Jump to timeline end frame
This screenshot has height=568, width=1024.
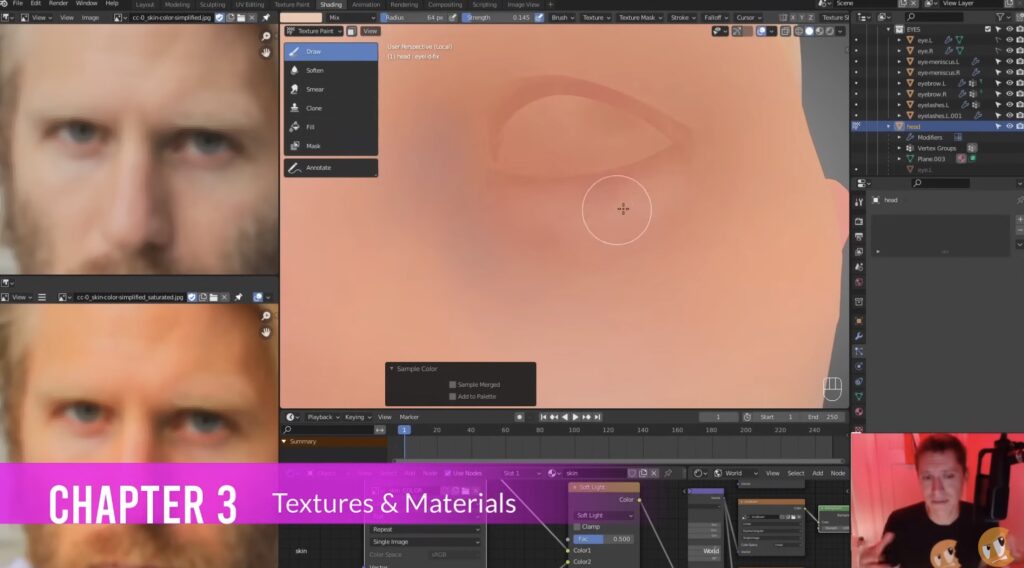[597, 417]
